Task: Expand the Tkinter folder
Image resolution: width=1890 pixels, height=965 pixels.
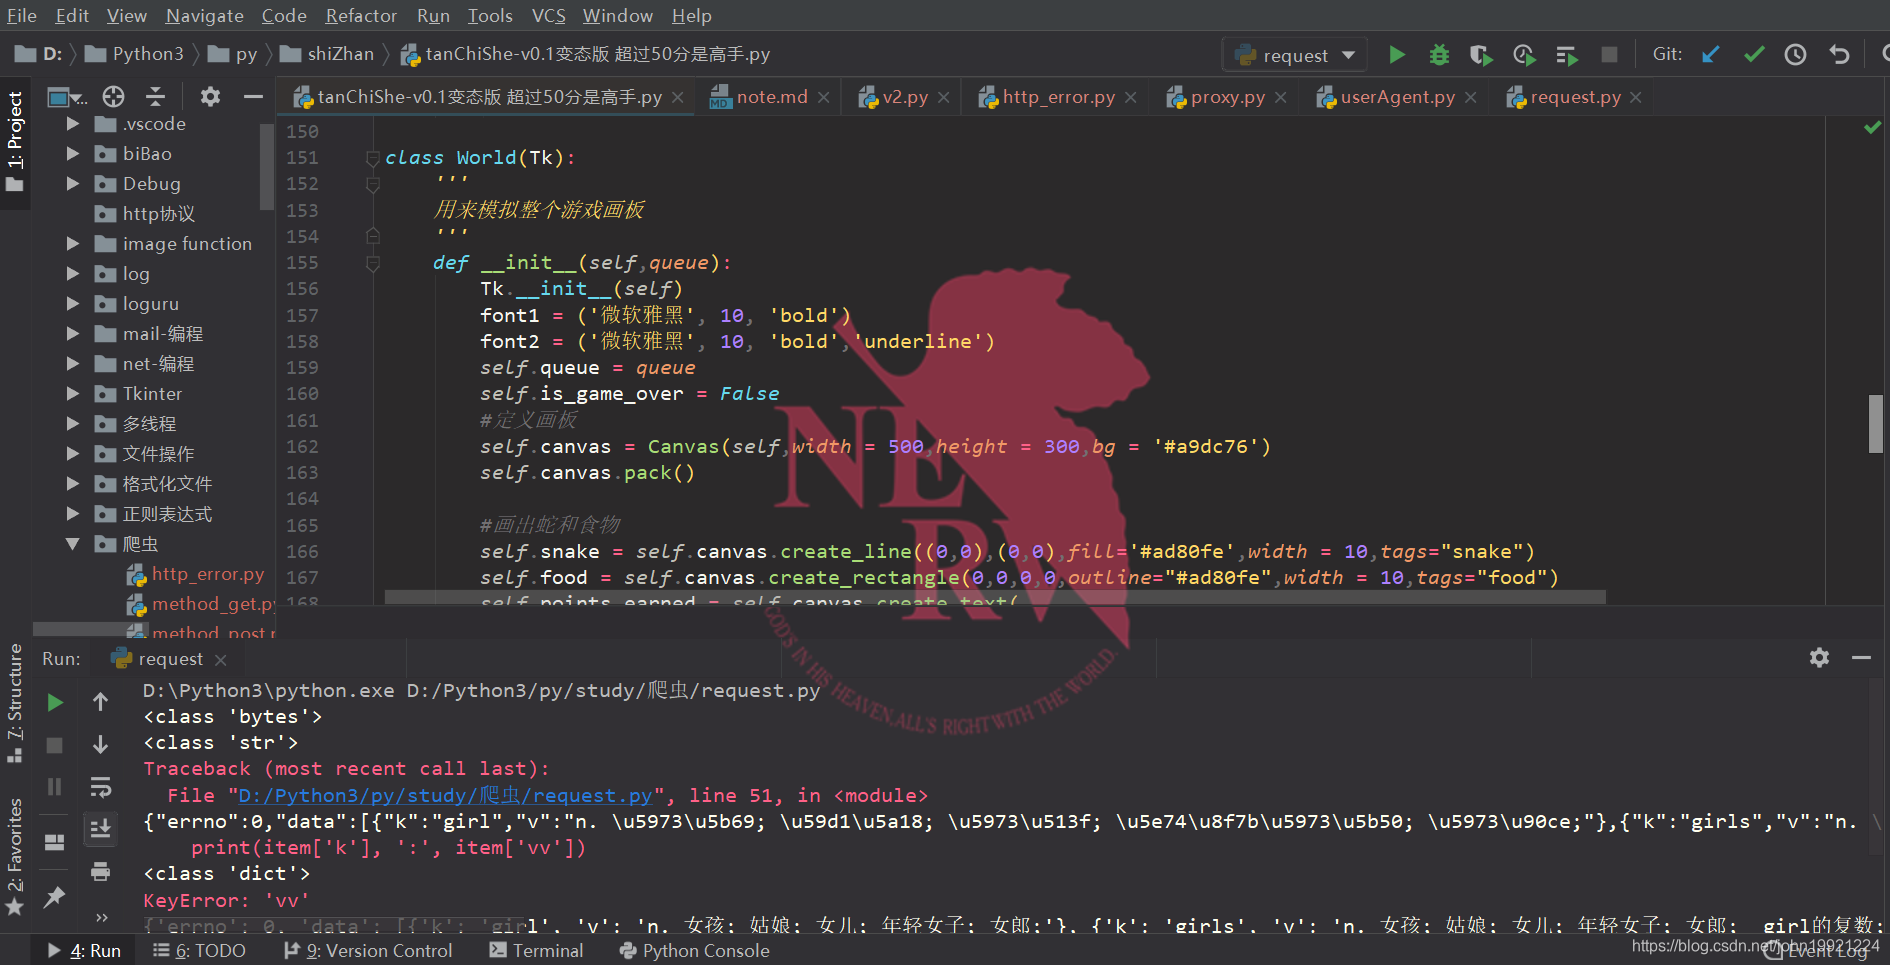Action: (x=72, y=394)
